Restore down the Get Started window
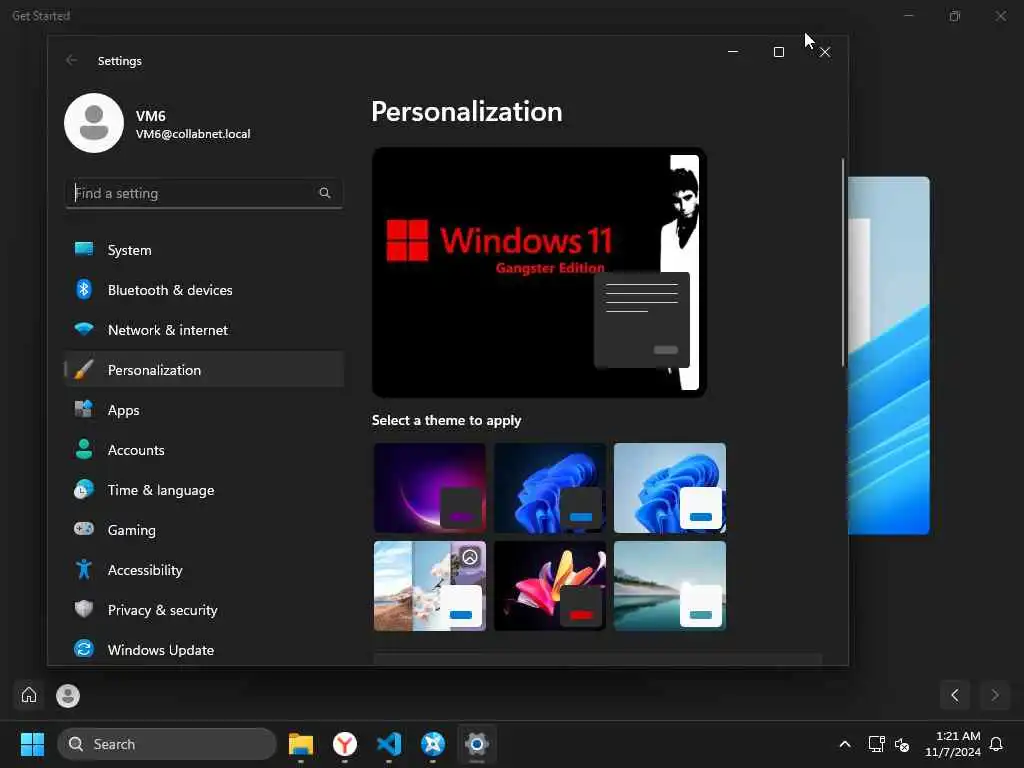1024x768 pixels. 955,16
